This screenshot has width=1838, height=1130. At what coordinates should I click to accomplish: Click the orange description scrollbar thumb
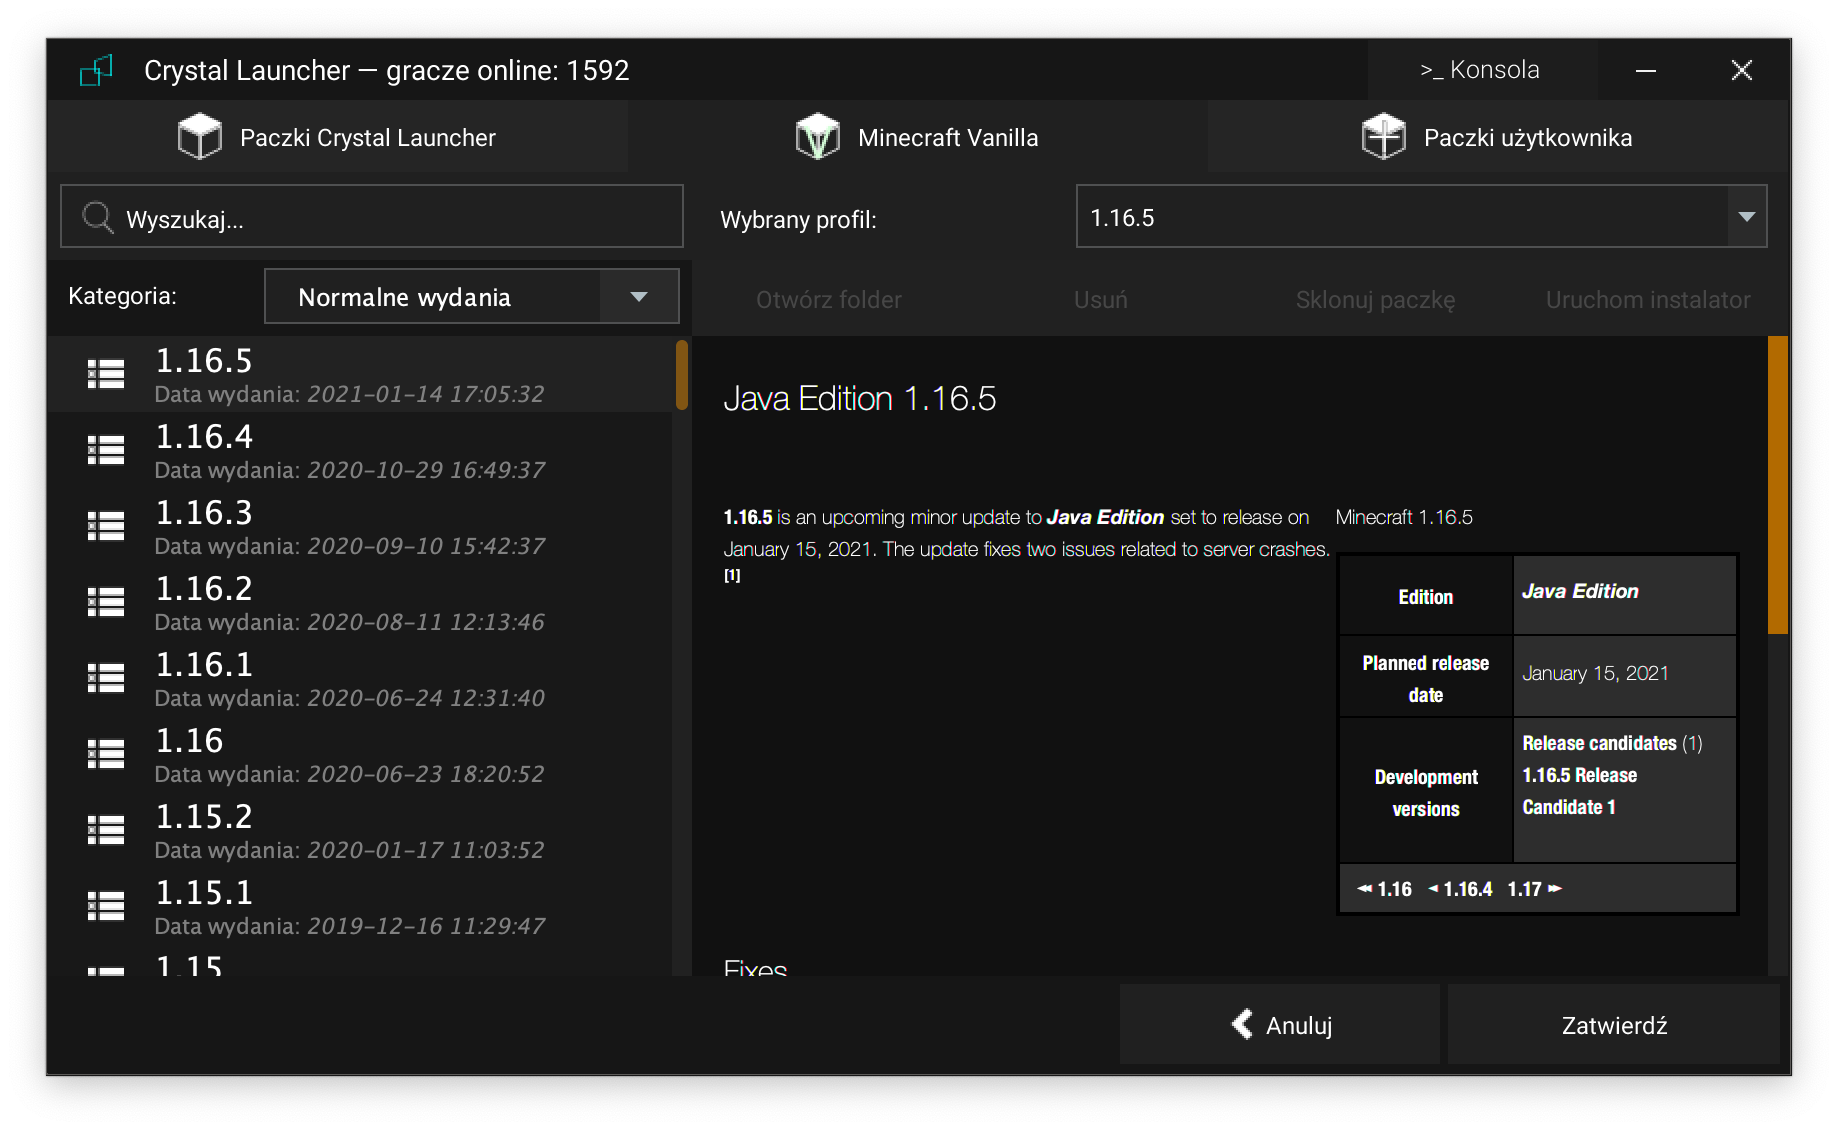point(1777,485)
